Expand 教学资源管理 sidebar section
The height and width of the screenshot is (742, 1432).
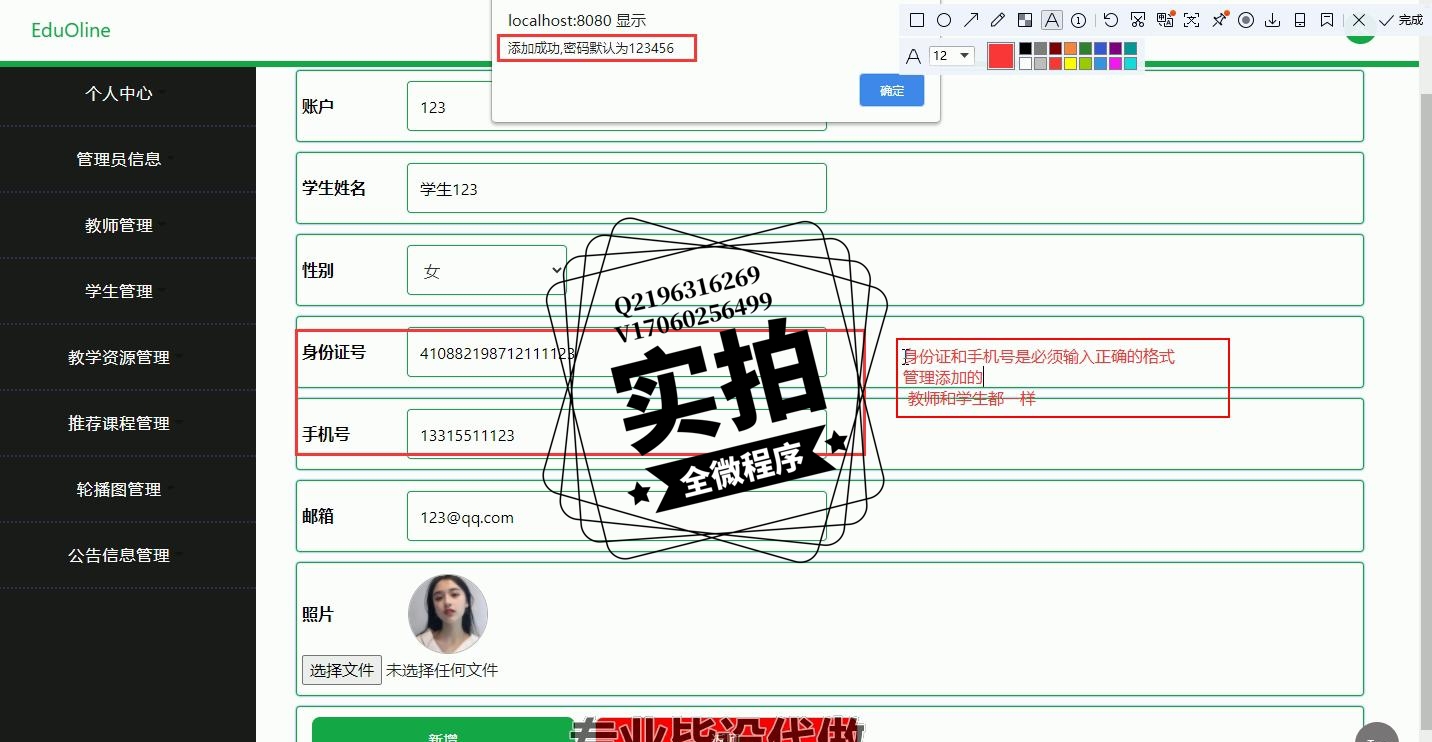point(119,357)
